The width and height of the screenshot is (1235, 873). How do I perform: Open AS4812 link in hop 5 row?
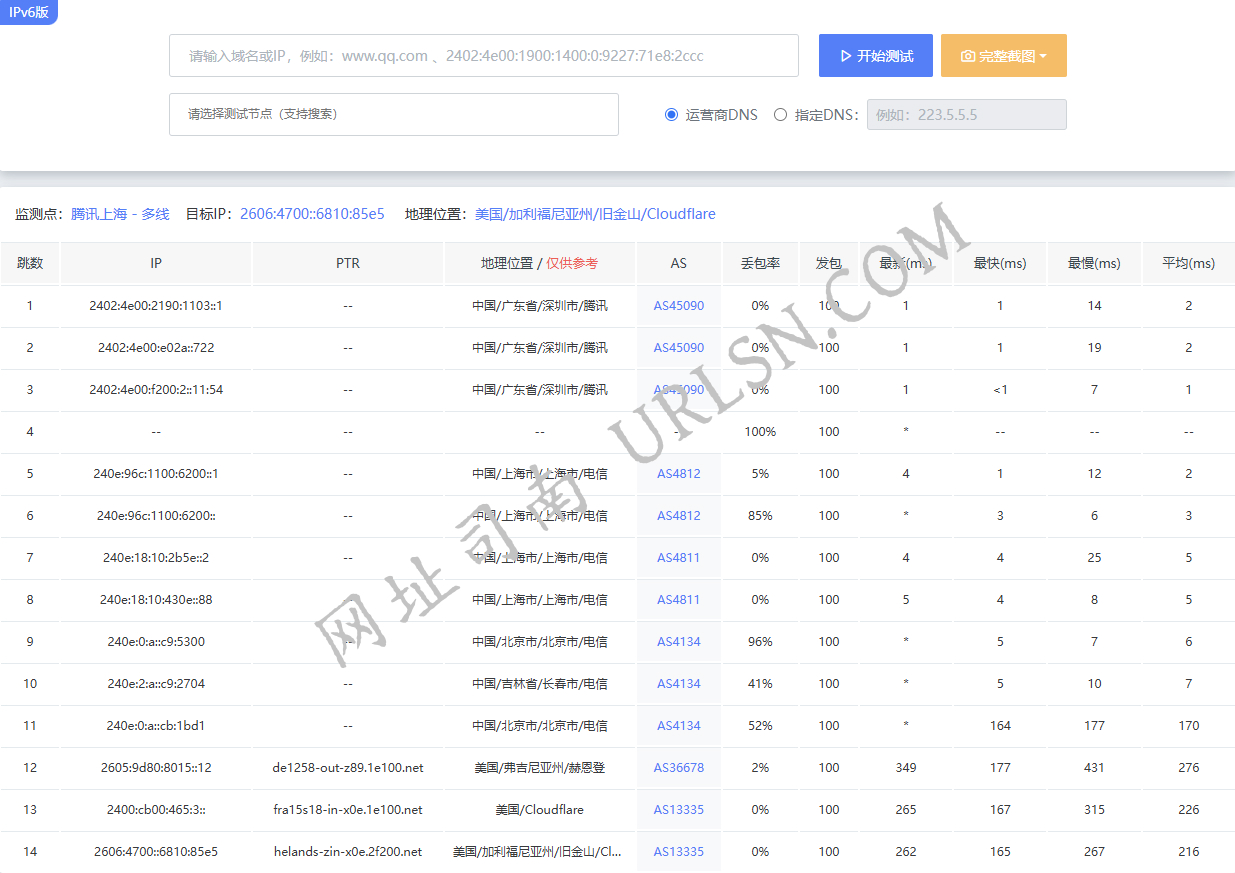[679, 474]
